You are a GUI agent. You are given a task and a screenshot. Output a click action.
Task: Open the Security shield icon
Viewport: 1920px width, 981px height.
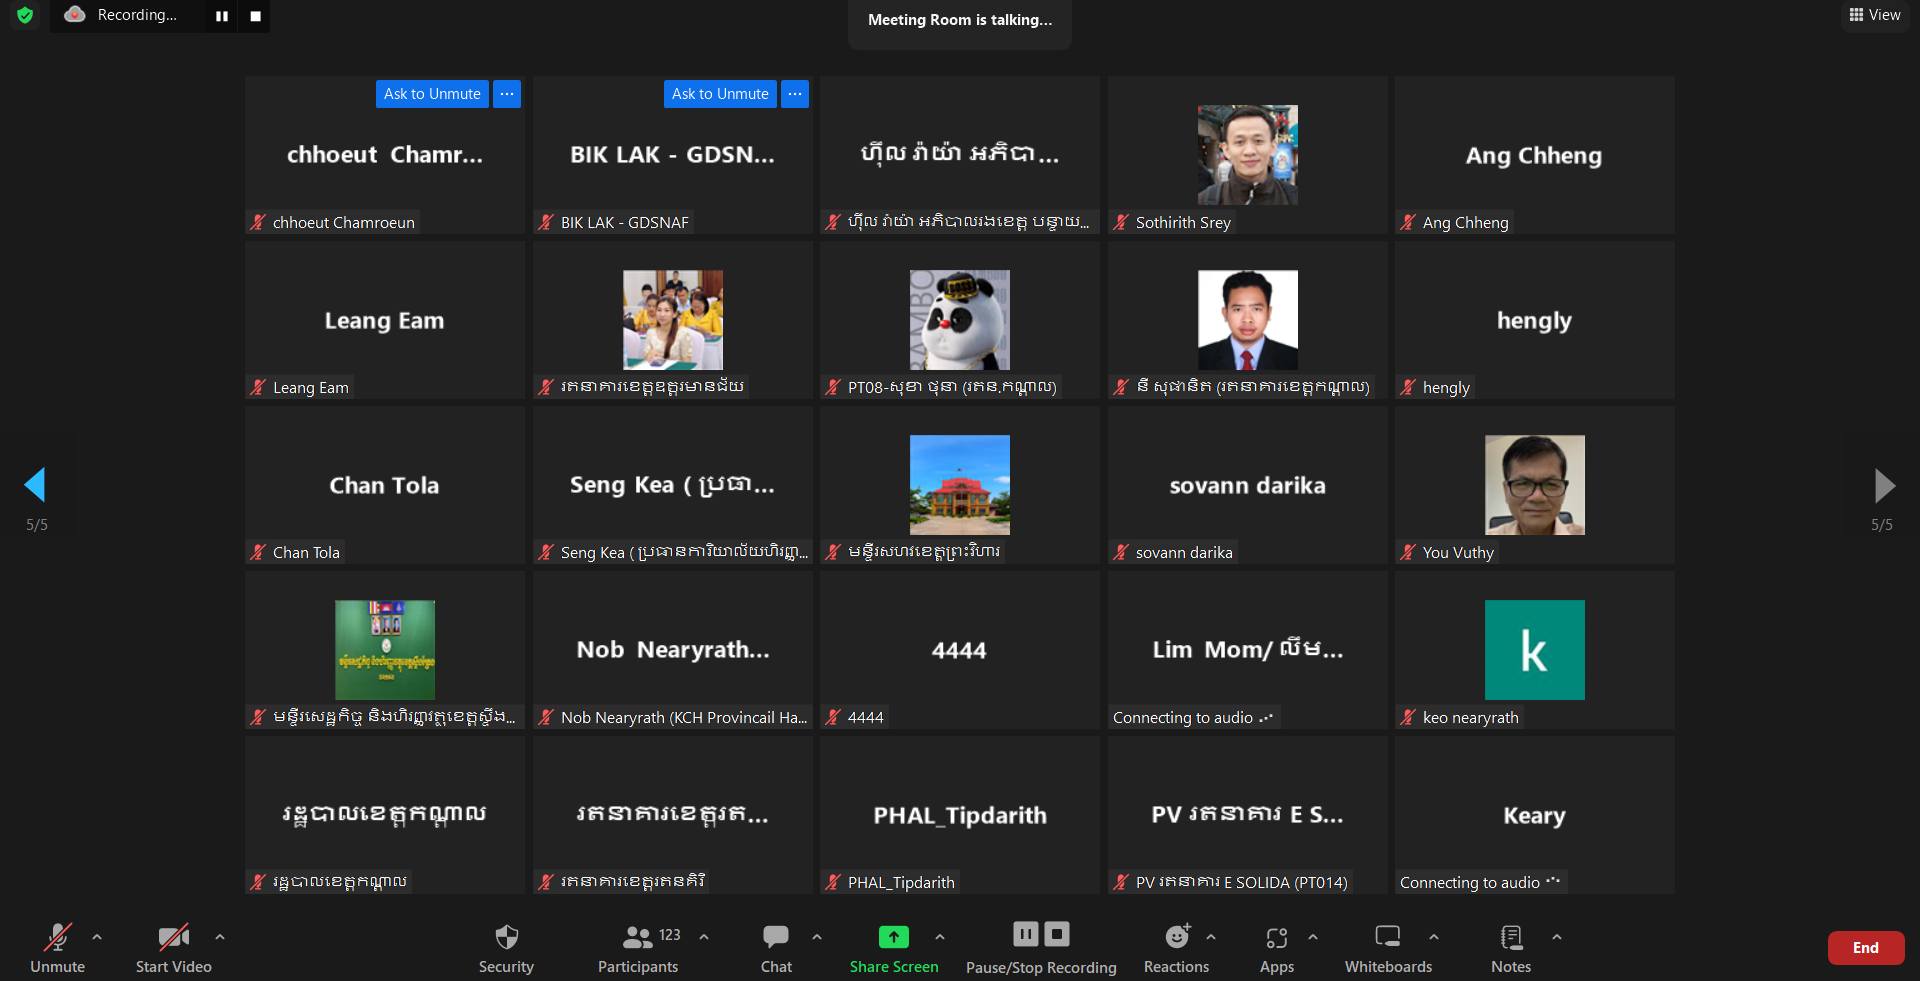tap(506, 938)
